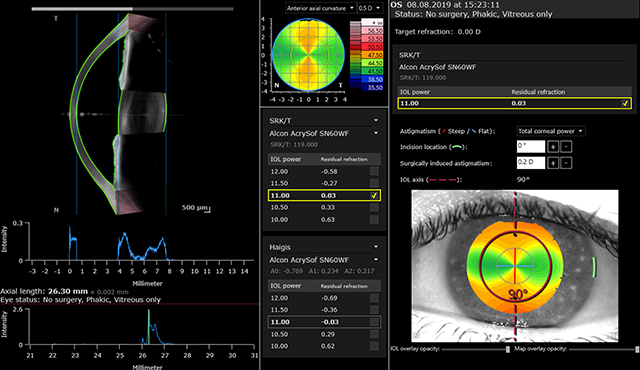
Task: Click the anterior axial curvature topography map
Action: click(309, 55)
